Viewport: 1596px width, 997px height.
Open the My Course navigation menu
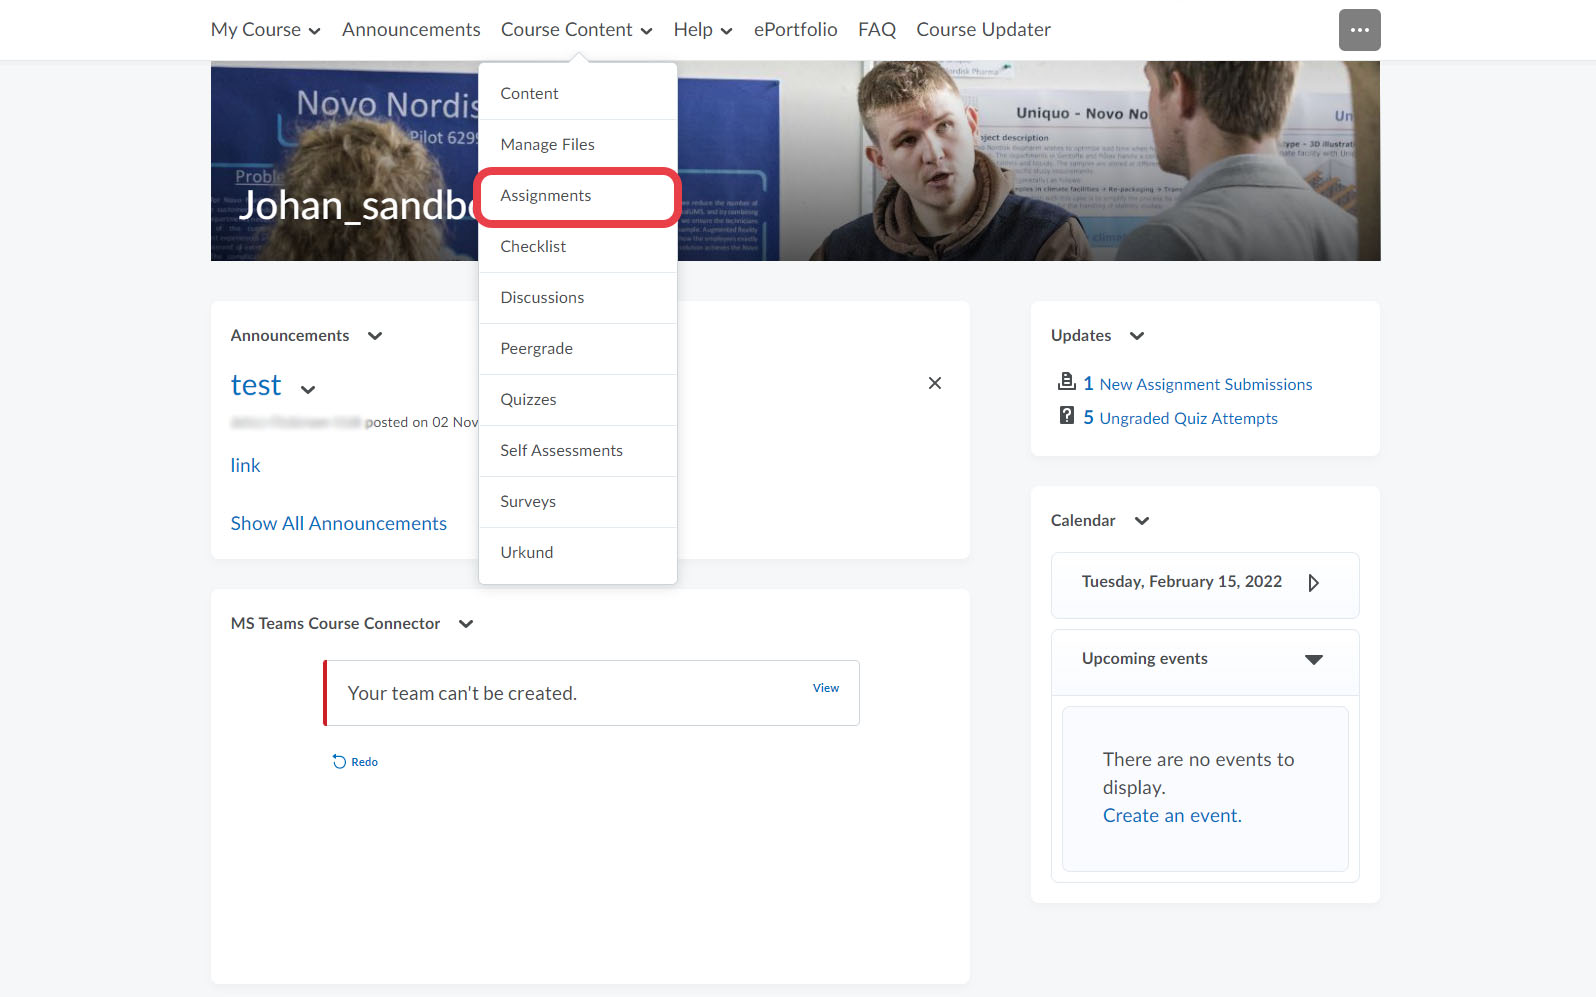[265, 30]
